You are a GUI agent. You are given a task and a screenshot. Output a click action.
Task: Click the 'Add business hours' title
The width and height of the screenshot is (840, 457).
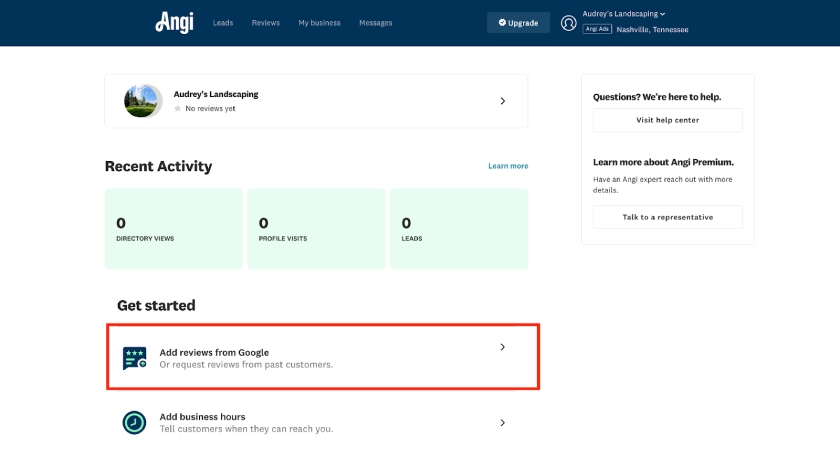pyautogui.click(x=202, y=417)
